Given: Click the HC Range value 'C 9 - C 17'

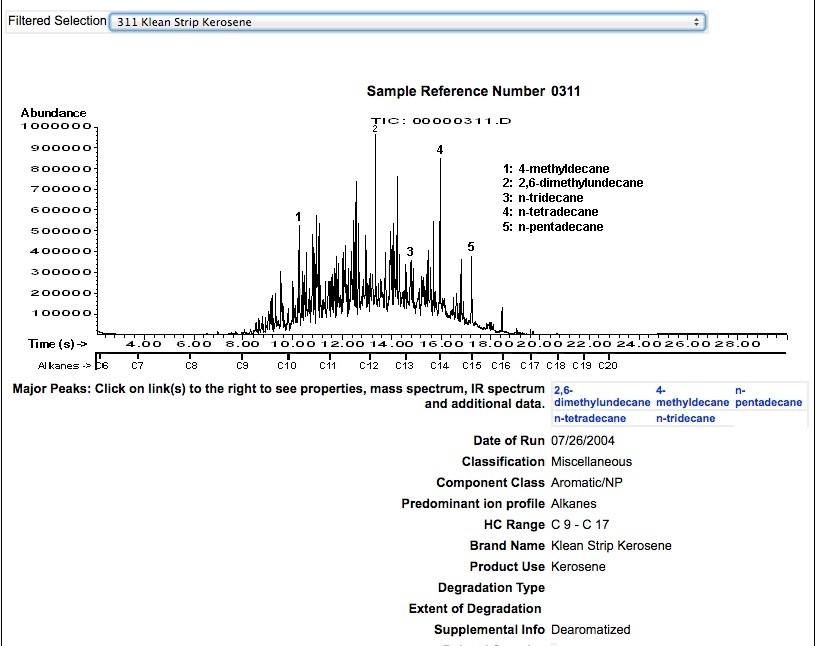Looking at the screenshot, I should pos(580,524).
